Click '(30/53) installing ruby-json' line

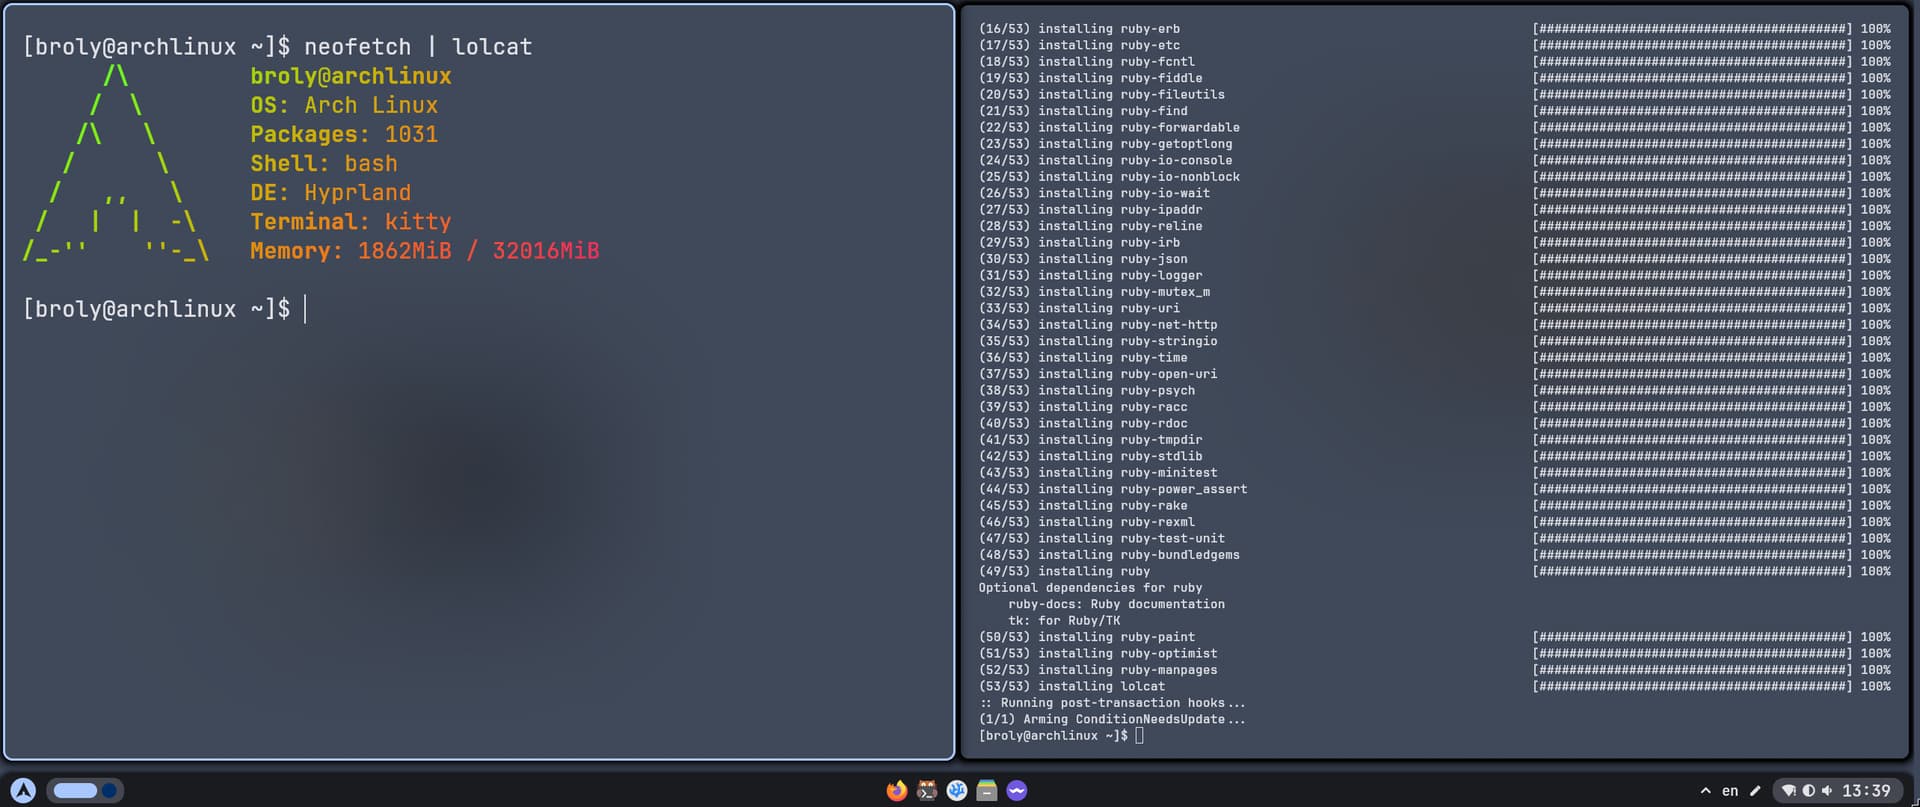[1083, 259]
